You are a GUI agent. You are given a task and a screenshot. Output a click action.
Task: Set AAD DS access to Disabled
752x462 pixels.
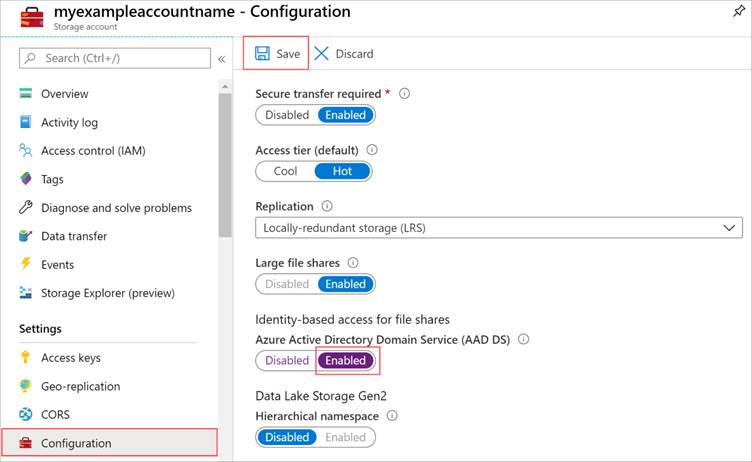pyautogui.click(x=287, y=360)
